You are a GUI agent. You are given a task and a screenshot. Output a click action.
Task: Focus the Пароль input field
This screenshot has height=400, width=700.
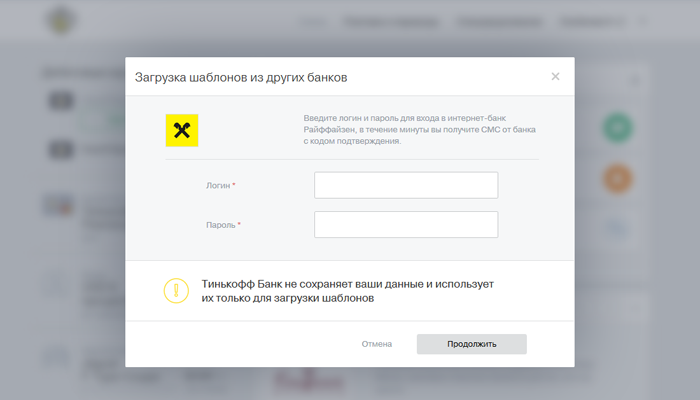(405, 224)
